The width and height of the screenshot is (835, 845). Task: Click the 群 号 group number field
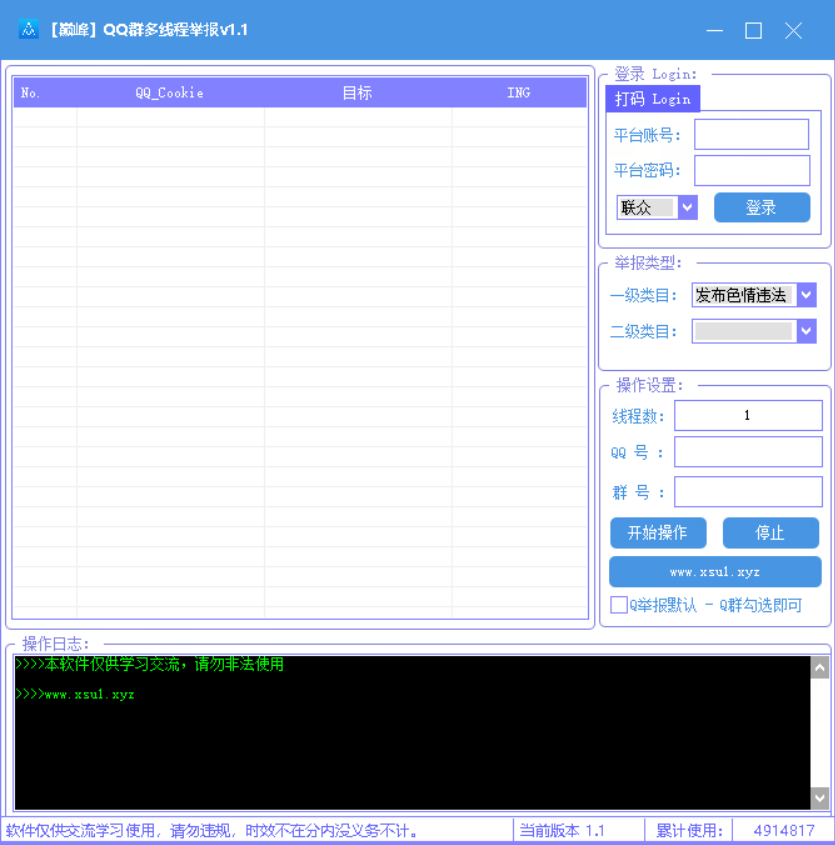[x=748, y=491]
